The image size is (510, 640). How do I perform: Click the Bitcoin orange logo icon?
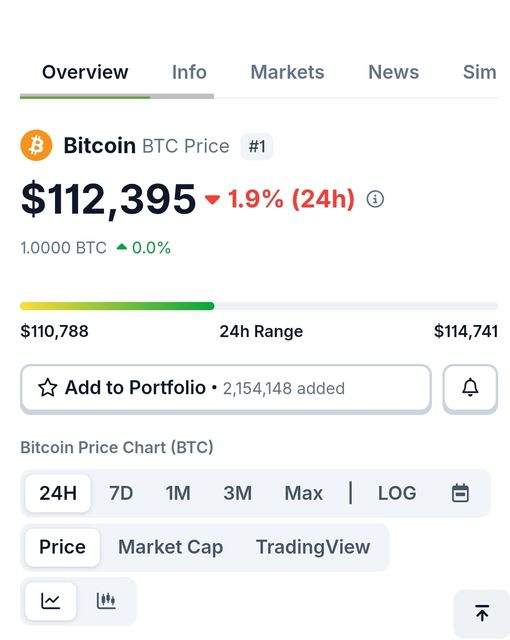pyautogui.click(x=36, y=145)
